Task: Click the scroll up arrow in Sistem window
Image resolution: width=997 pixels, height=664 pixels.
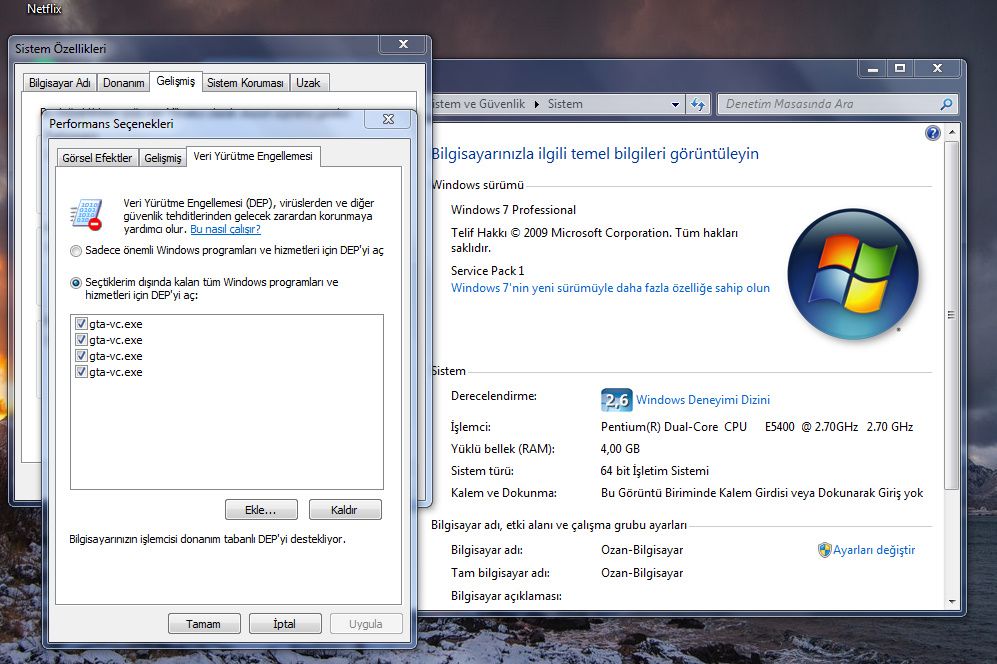Action: 952,132
